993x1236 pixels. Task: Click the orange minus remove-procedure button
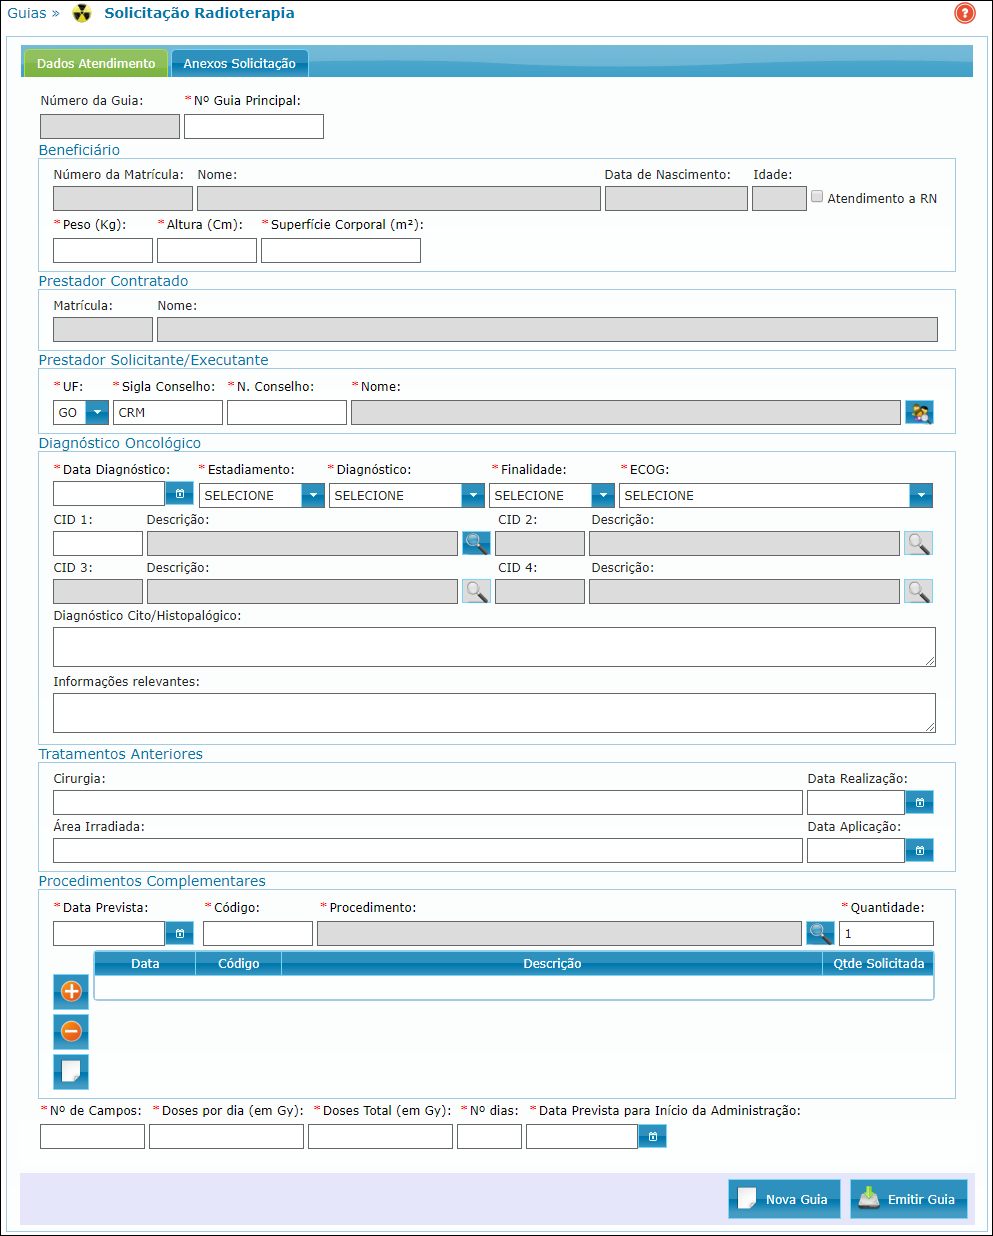coord(71,1031)
